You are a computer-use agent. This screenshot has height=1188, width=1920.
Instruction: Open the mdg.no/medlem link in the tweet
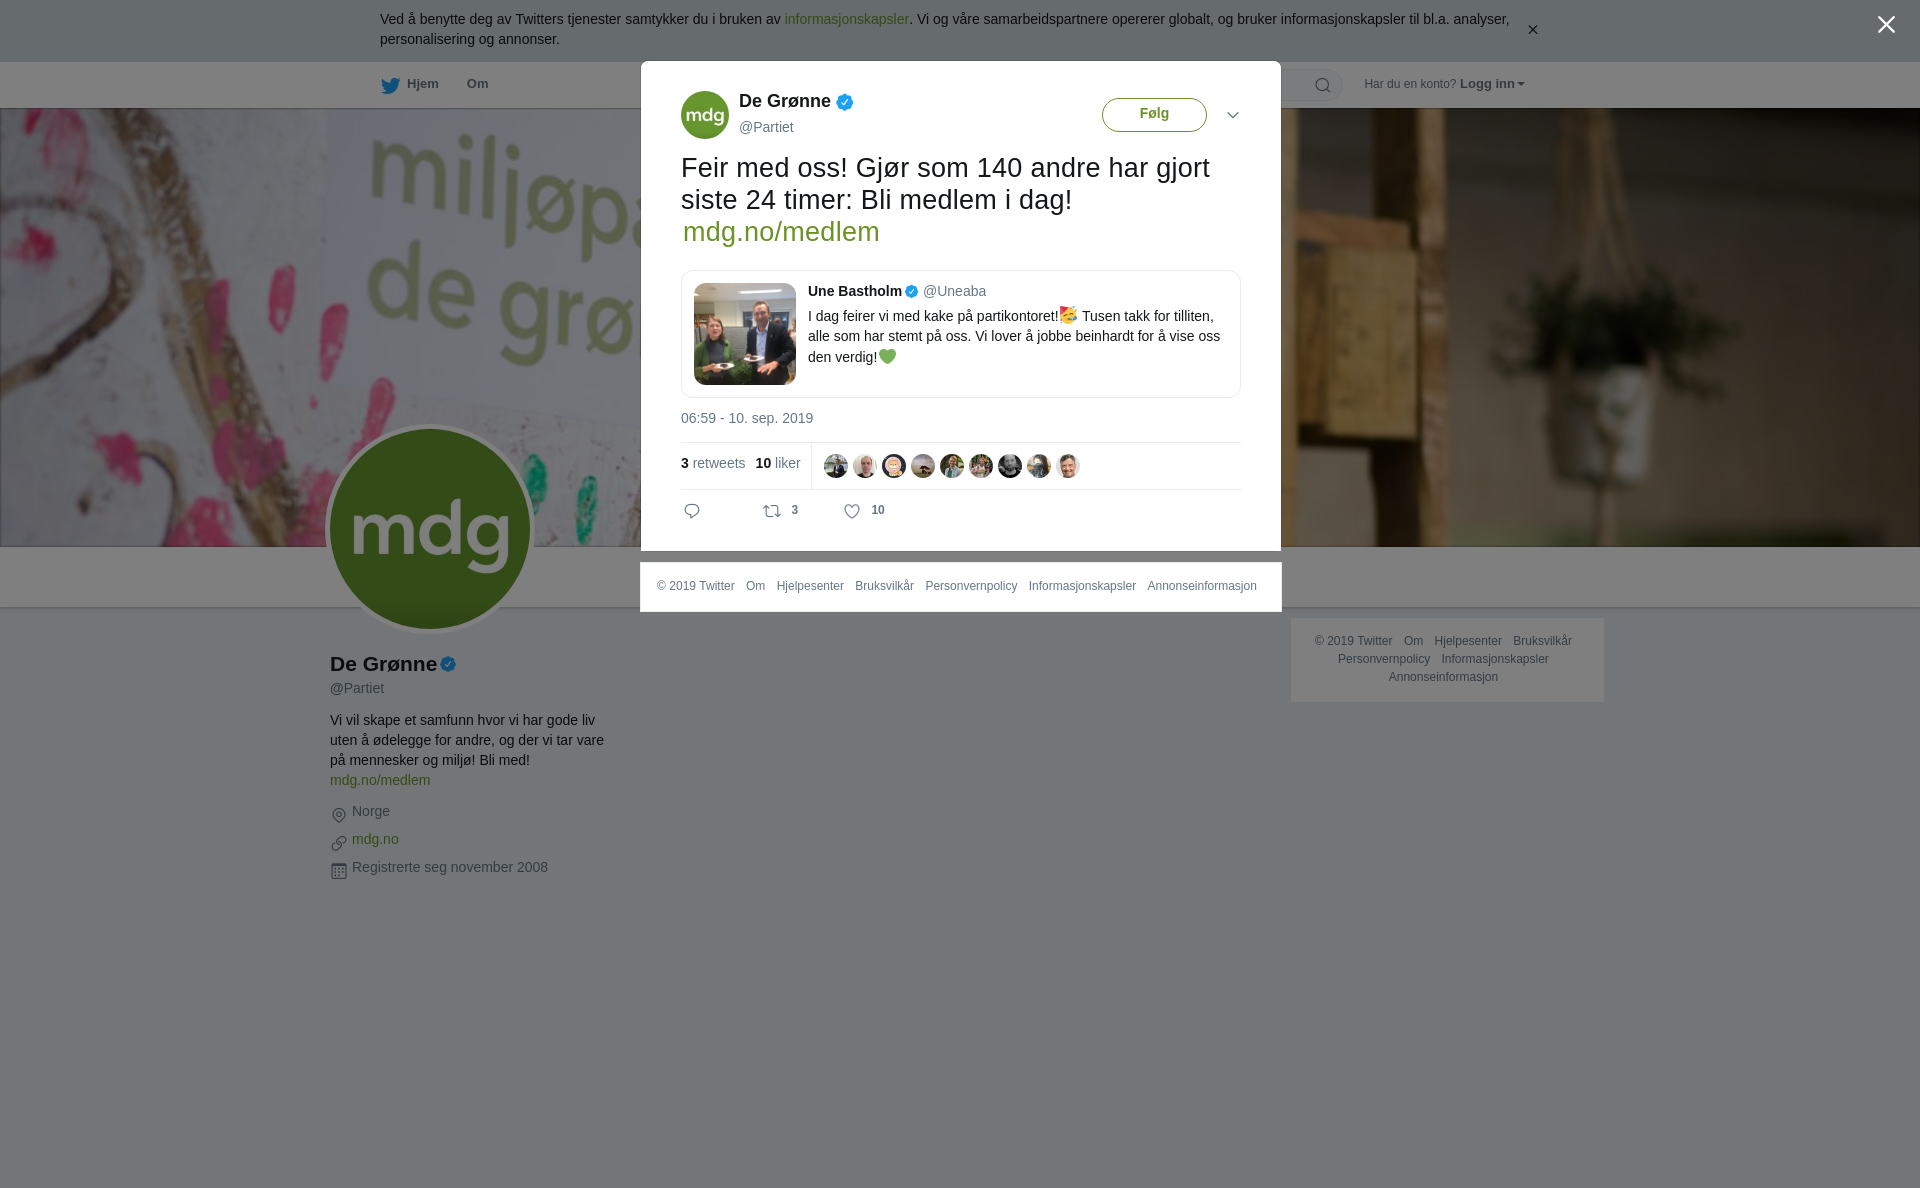[x=781, y=232]
